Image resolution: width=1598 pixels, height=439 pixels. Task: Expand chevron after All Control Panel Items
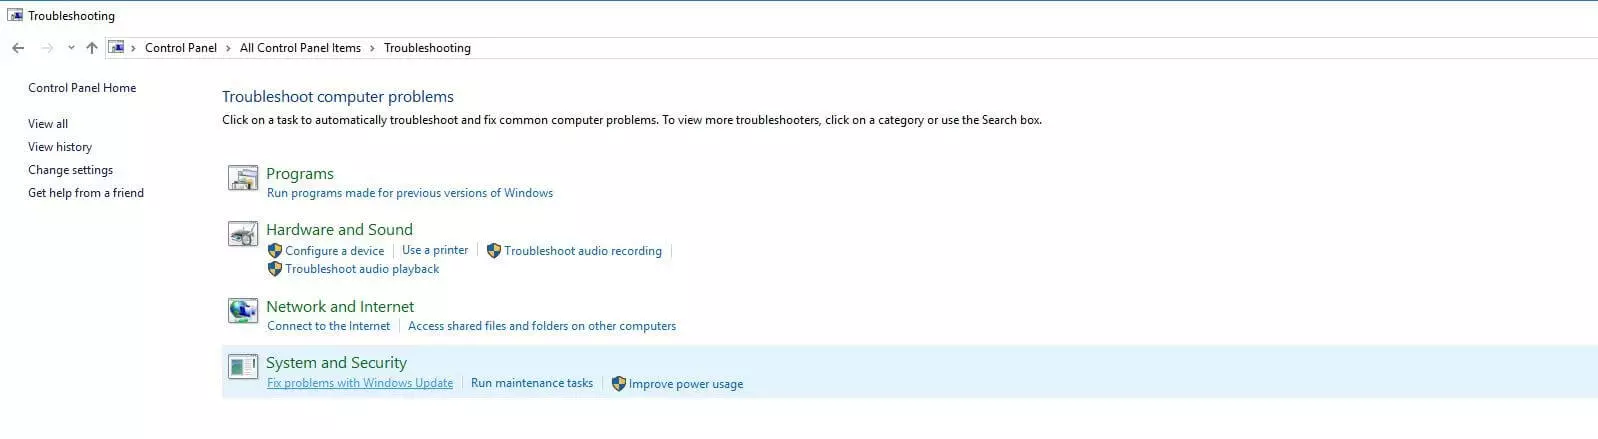(372, 48)
